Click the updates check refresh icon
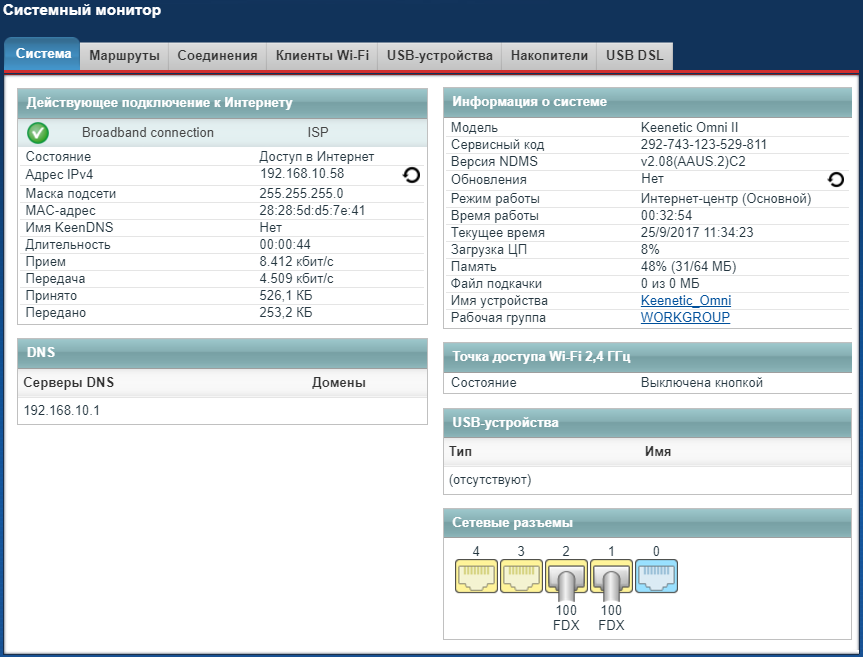The height and width of the screenshot is (657, 863). click(836, 179)
